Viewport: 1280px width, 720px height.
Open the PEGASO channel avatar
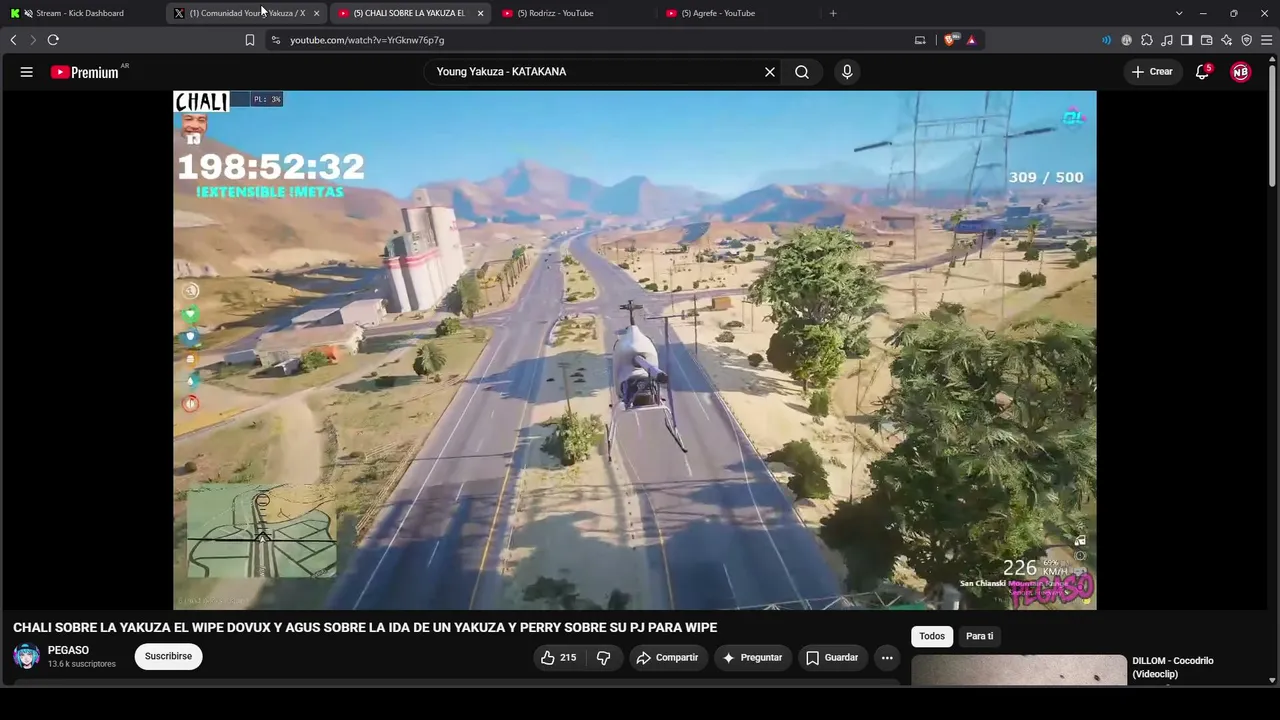(x=27, y=656)
